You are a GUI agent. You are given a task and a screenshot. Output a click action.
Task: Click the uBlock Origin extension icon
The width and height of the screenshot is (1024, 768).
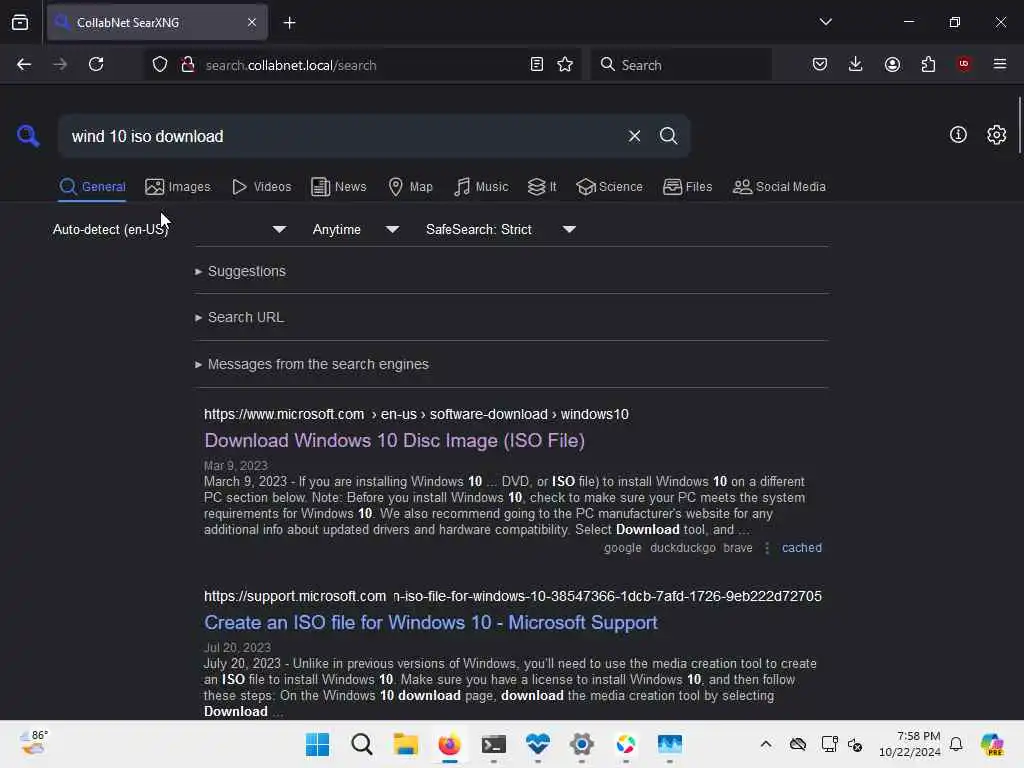[x=964, y=64]
